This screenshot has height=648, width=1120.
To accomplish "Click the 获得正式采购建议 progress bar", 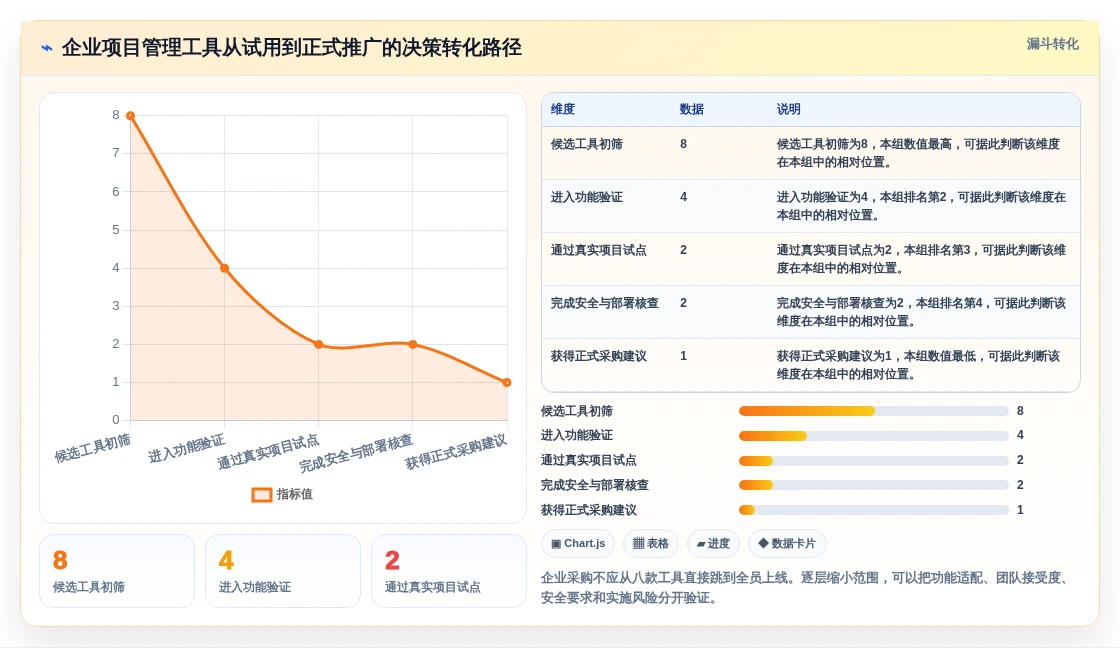I will 874,510.
